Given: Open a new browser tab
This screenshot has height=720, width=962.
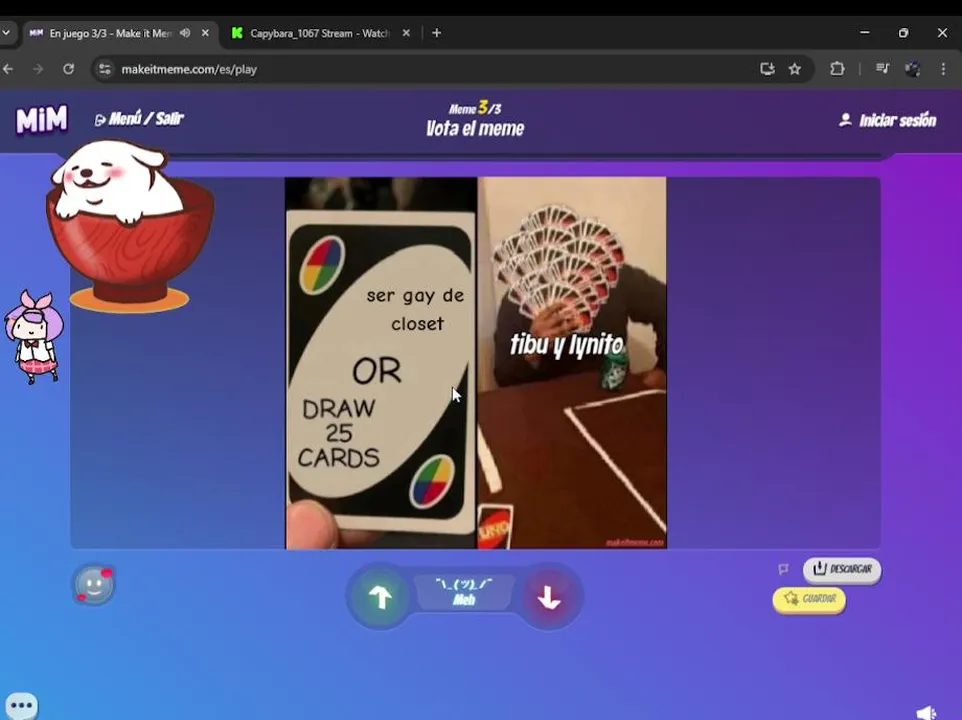Looking at the screenshot, I should 436,33.
